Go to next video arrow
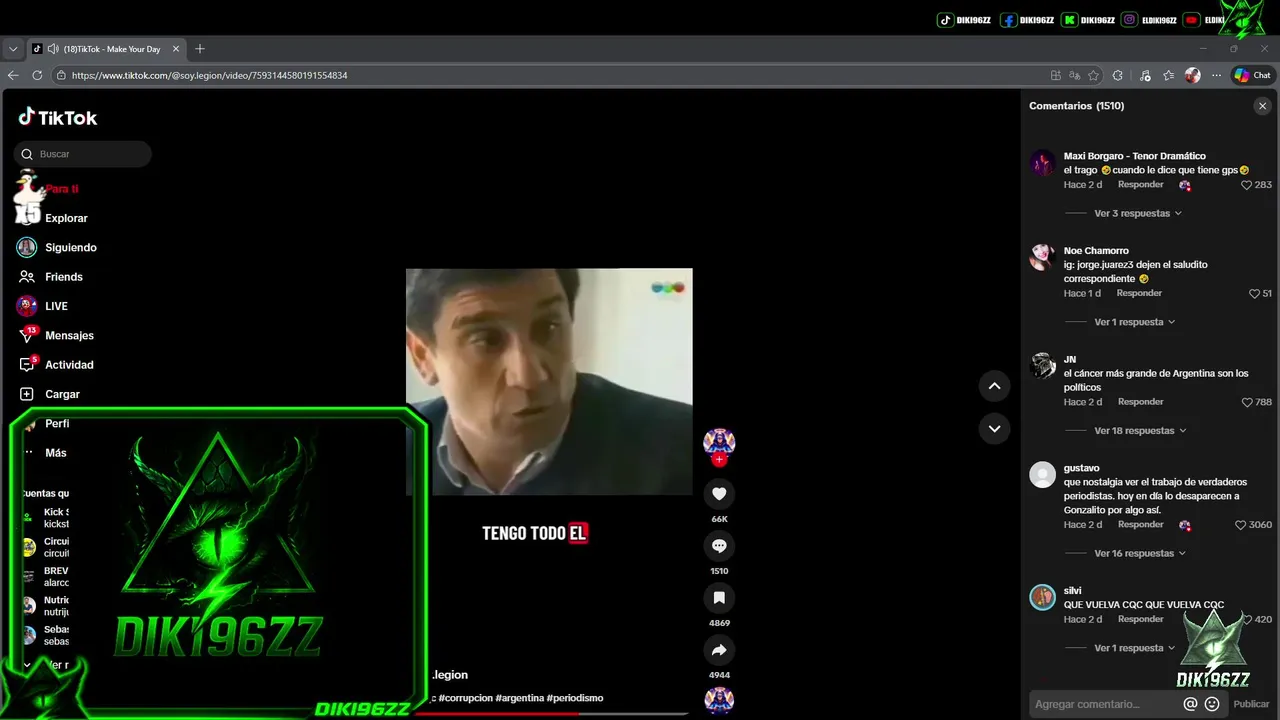This screenshot has width=1280, height=720. pos(994,428)
